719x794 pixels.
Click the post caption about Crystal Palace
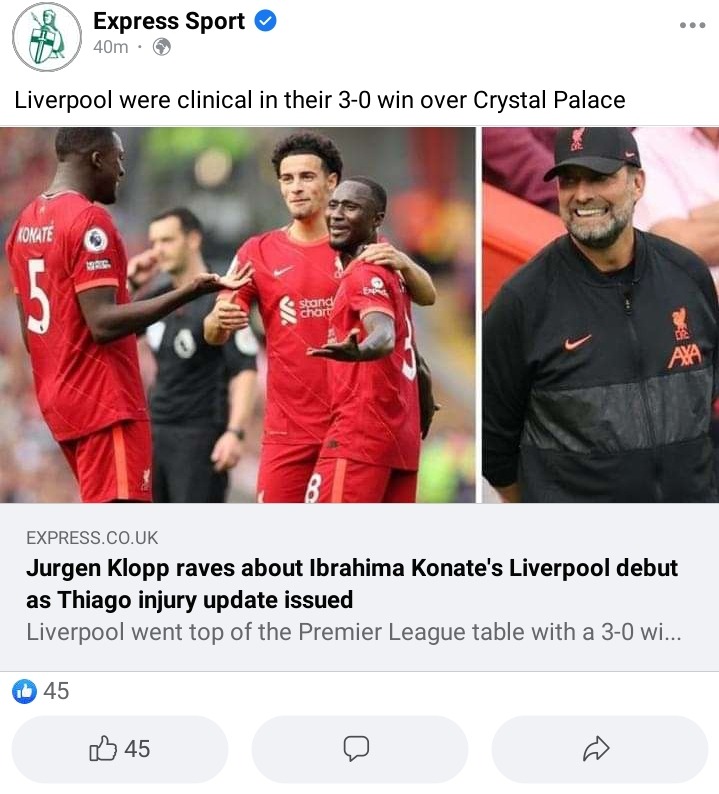[319, 100]
